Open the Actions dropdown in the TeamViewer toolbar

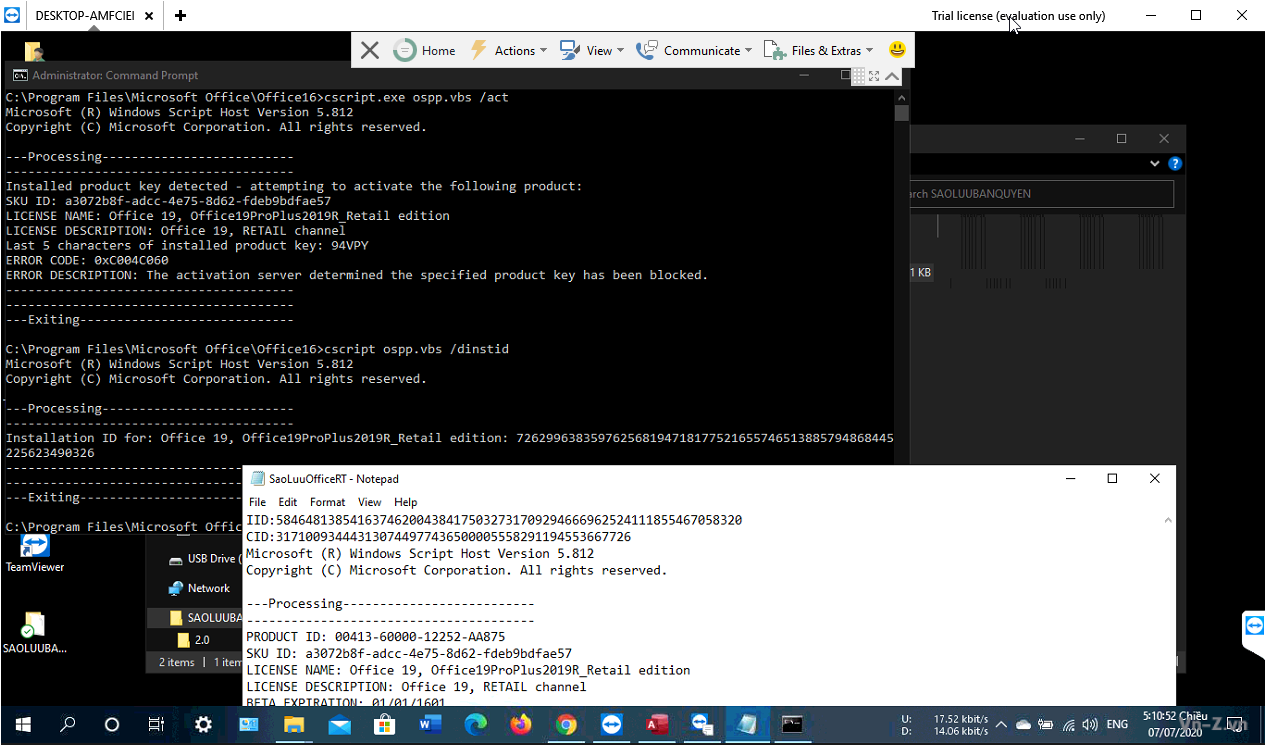click(x=508, y=50)
